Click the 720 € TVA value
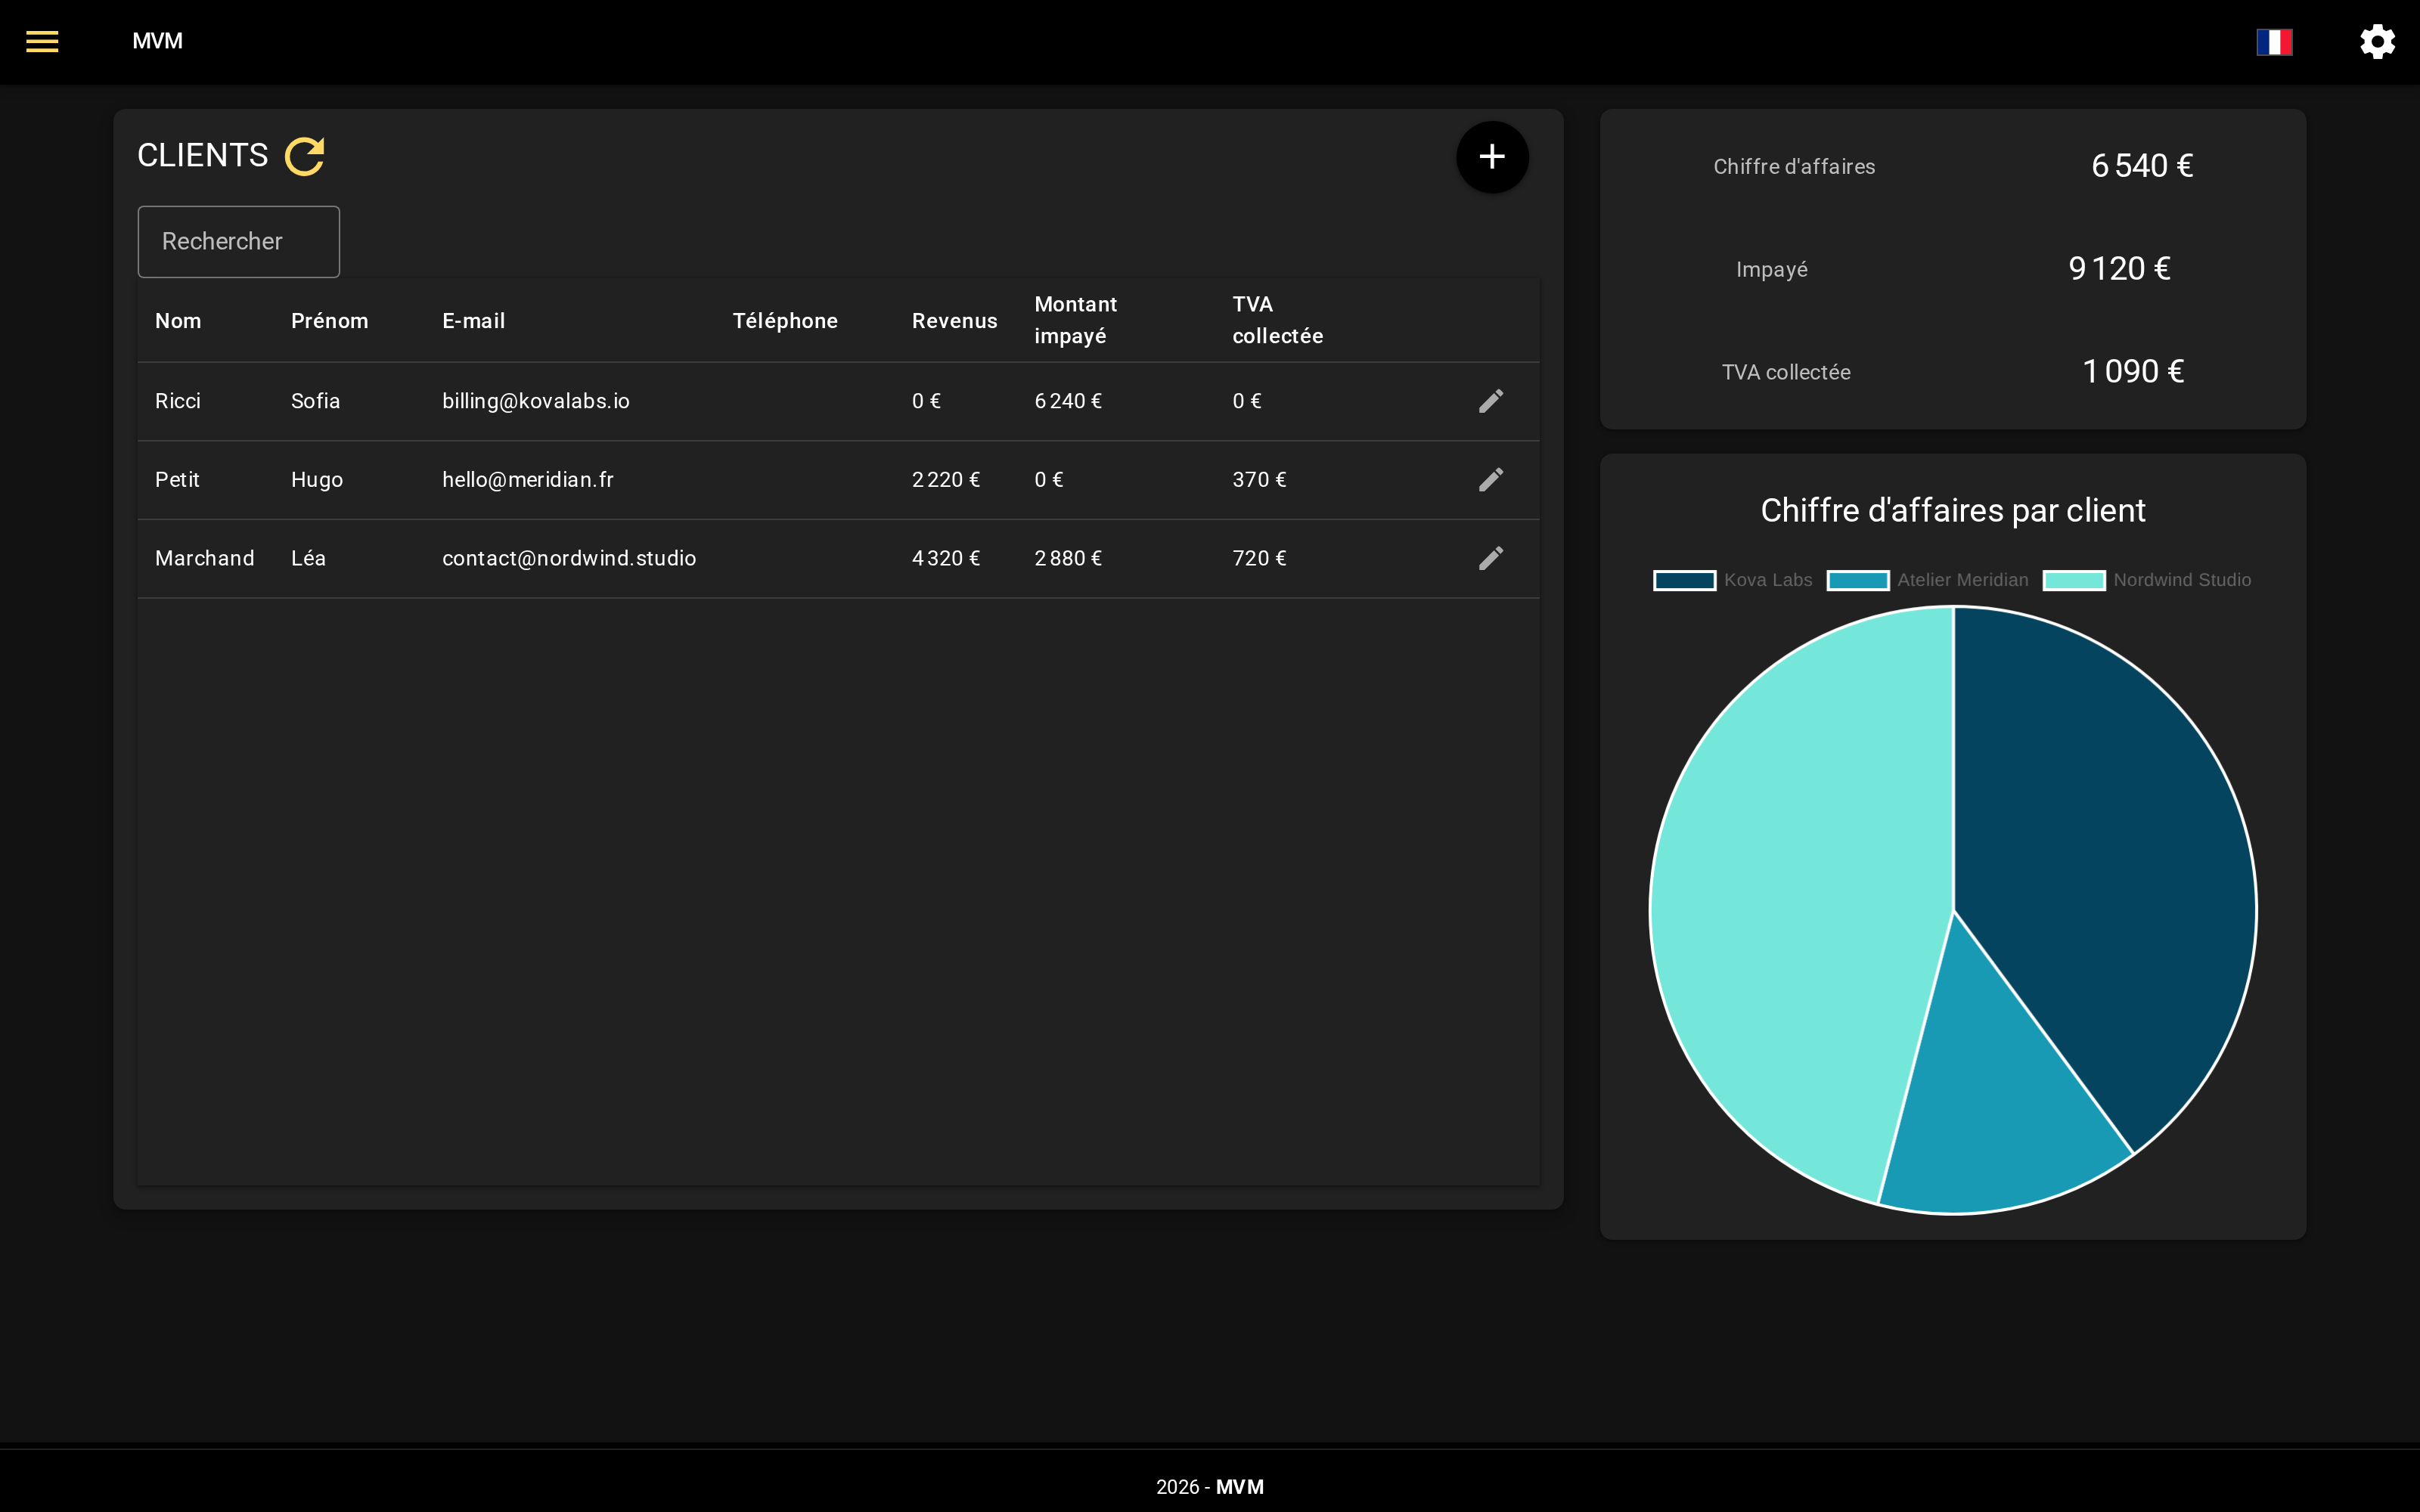Screen dimensions: 2420x1512 [1259, 558]
